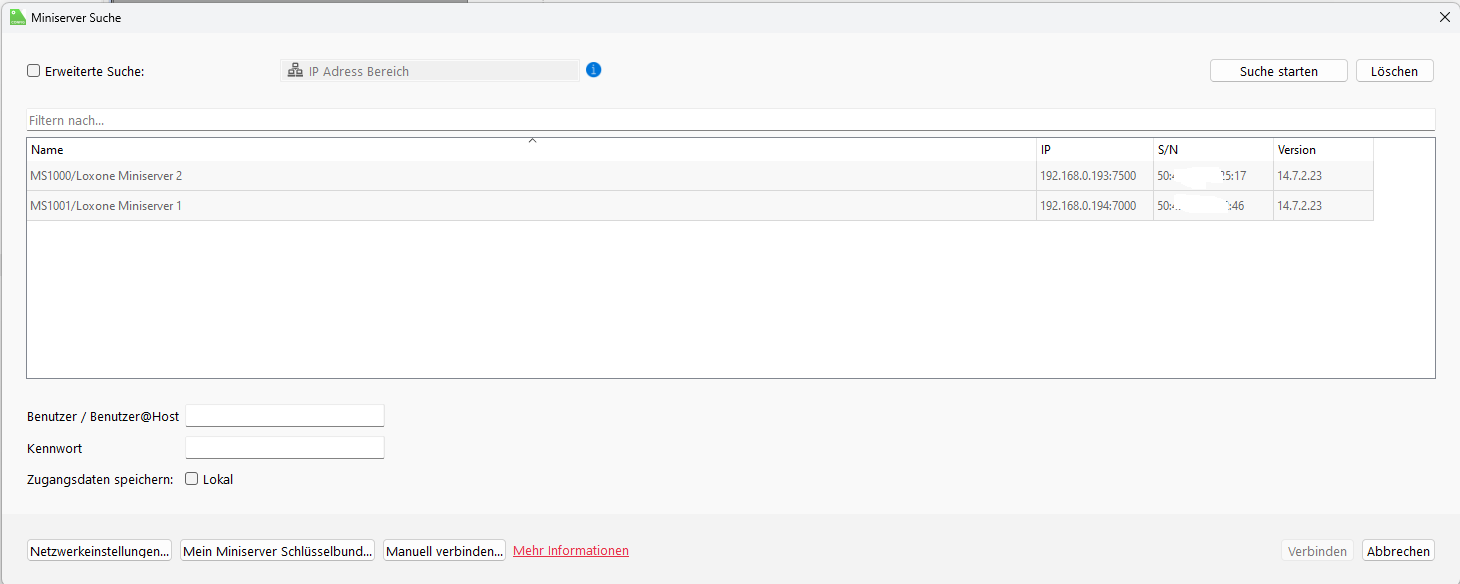Sort by the Version column header

click(x=1323, y=150)
